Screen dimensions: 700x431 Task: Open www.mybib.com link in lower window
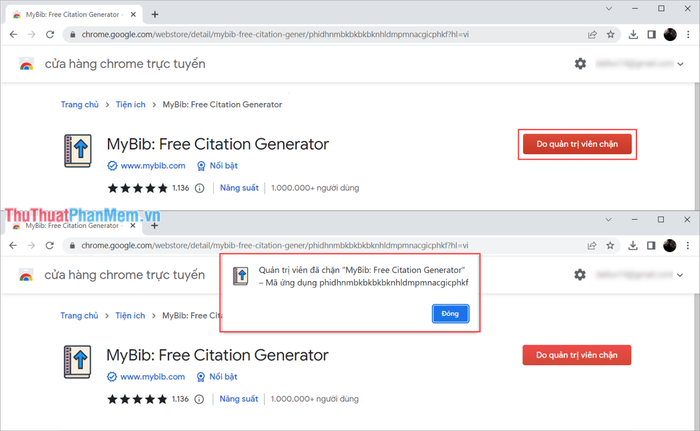point(152,377)
